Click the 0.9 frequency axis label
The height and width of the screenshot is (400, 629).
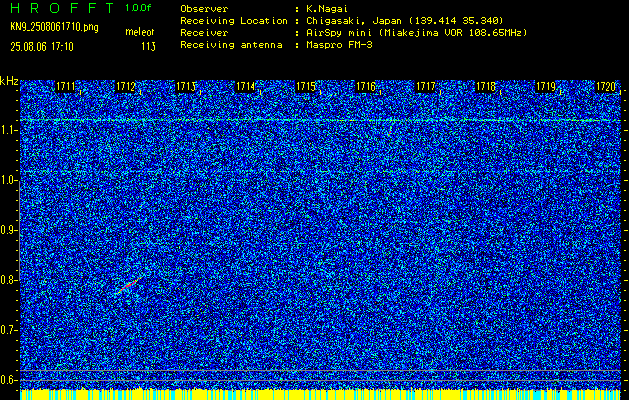9,230
